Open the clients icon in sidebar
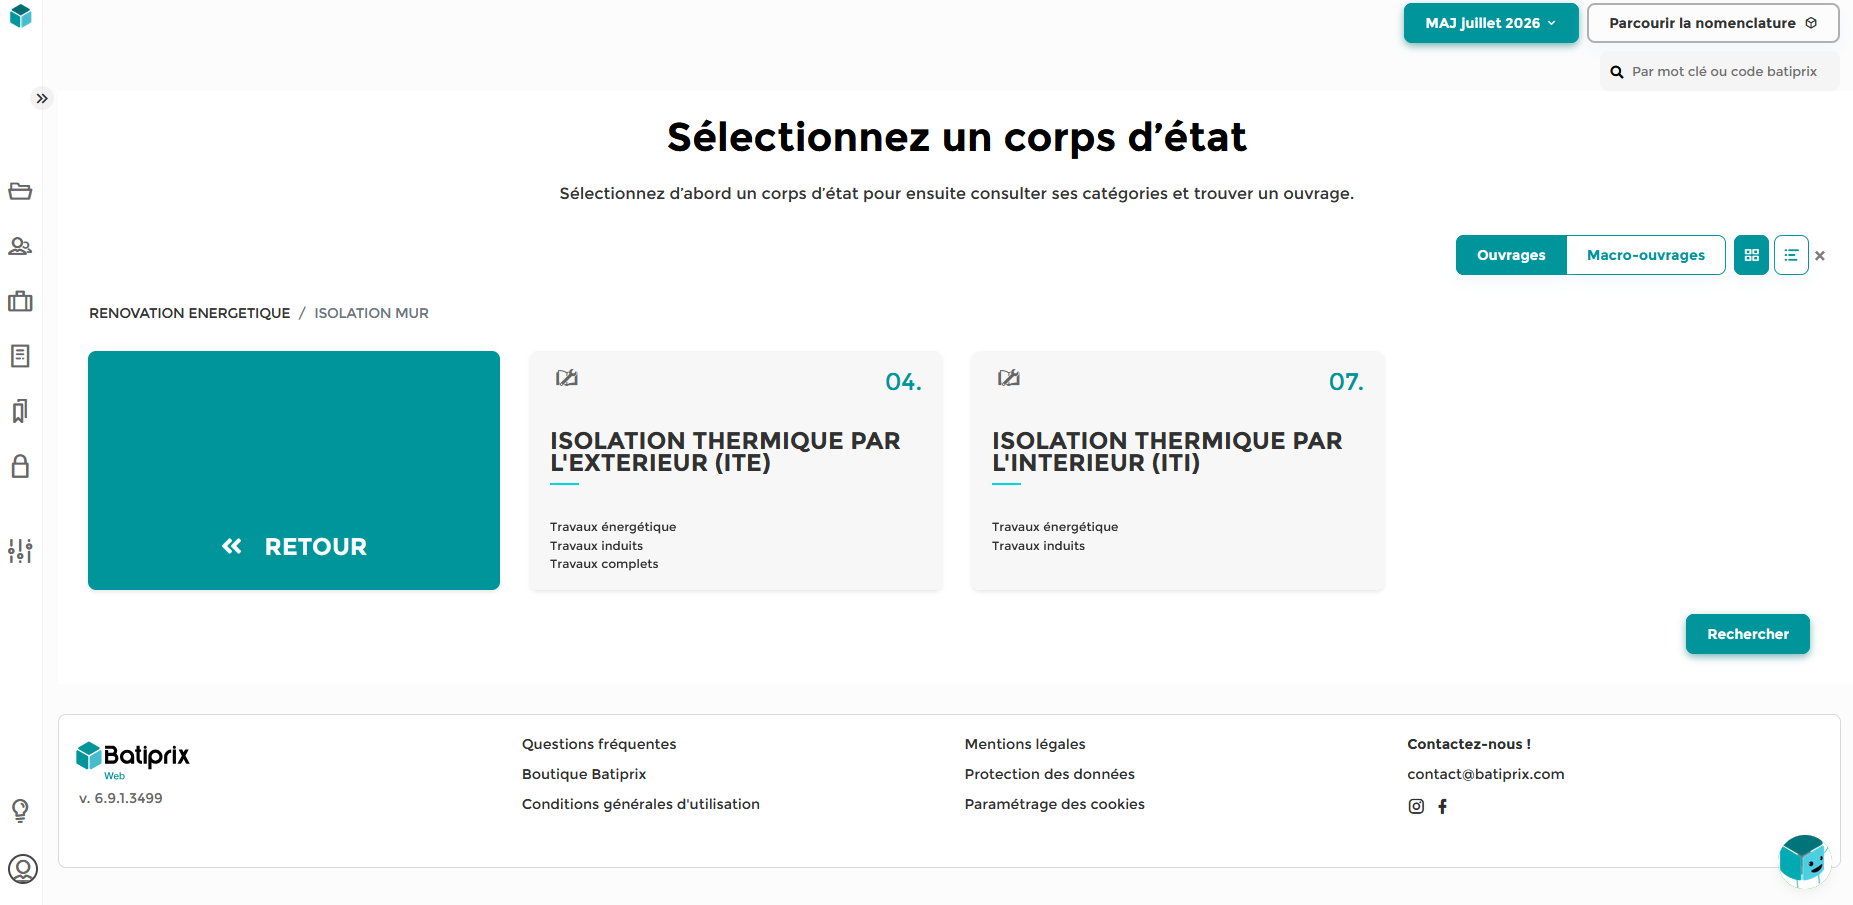Image resolution: width=1853 pixels, height=905 pixels. point(20,246)
